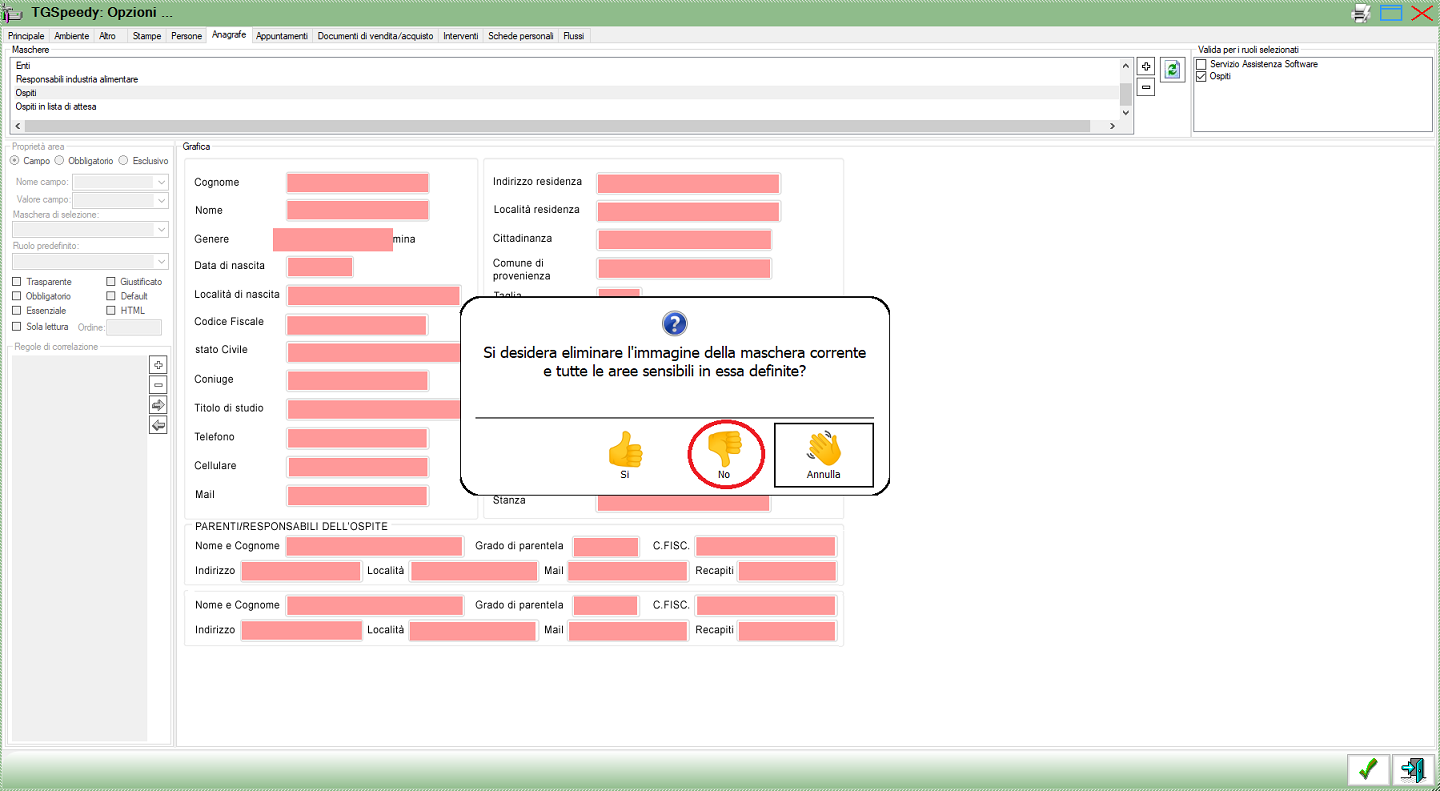Switch to the Appuntamenti tab
This screenshot has width=1440, height=791.
click(x=281, y=36)
